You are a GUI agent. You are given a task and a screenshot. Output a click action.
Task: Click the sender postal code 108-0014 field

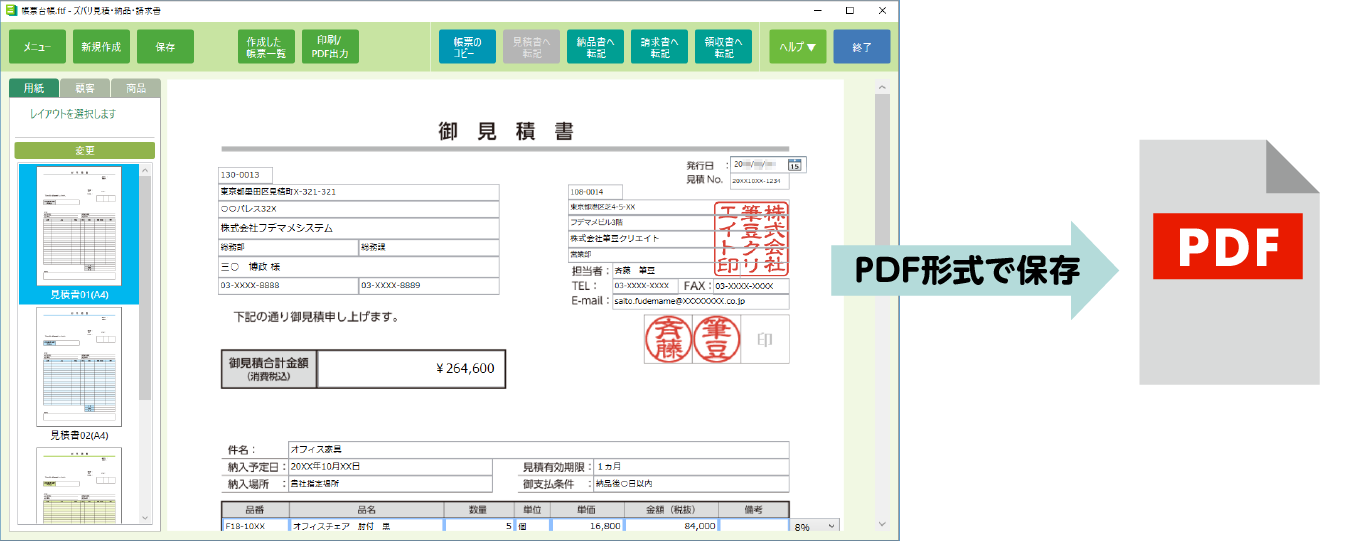(x=595, y=192)
